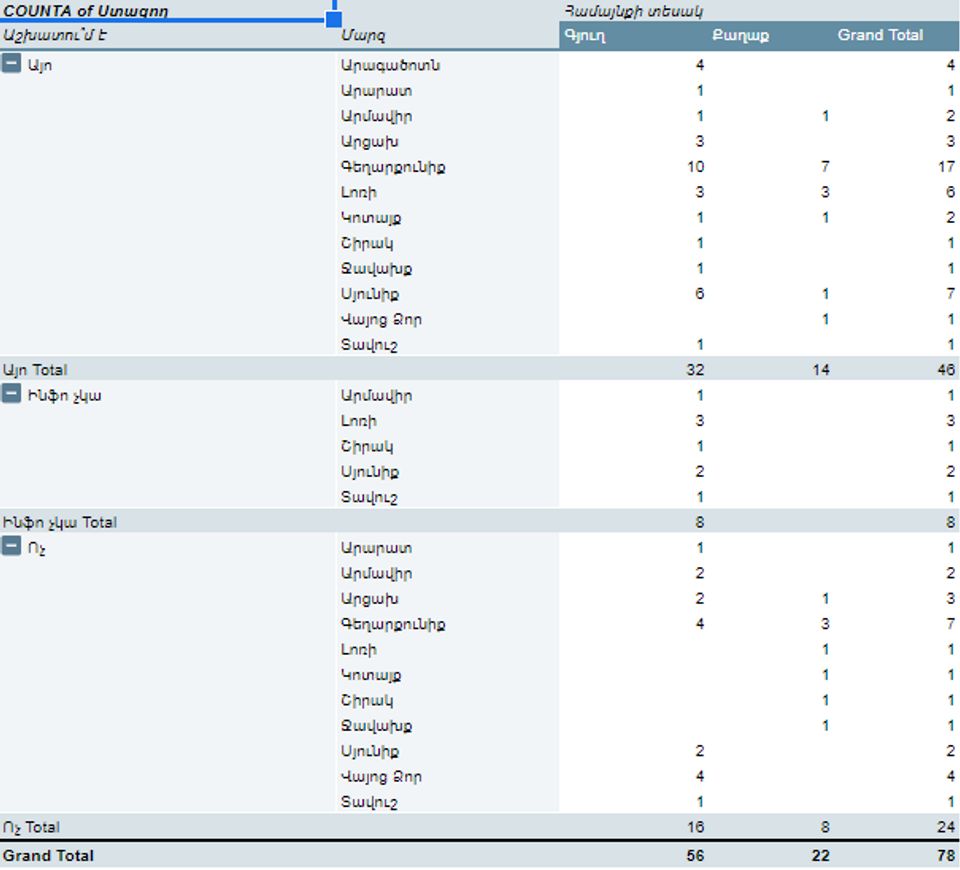Select the Ինֆո չկա group label text
The width and height of the screenshot is (960, 870).
(64, 396)
